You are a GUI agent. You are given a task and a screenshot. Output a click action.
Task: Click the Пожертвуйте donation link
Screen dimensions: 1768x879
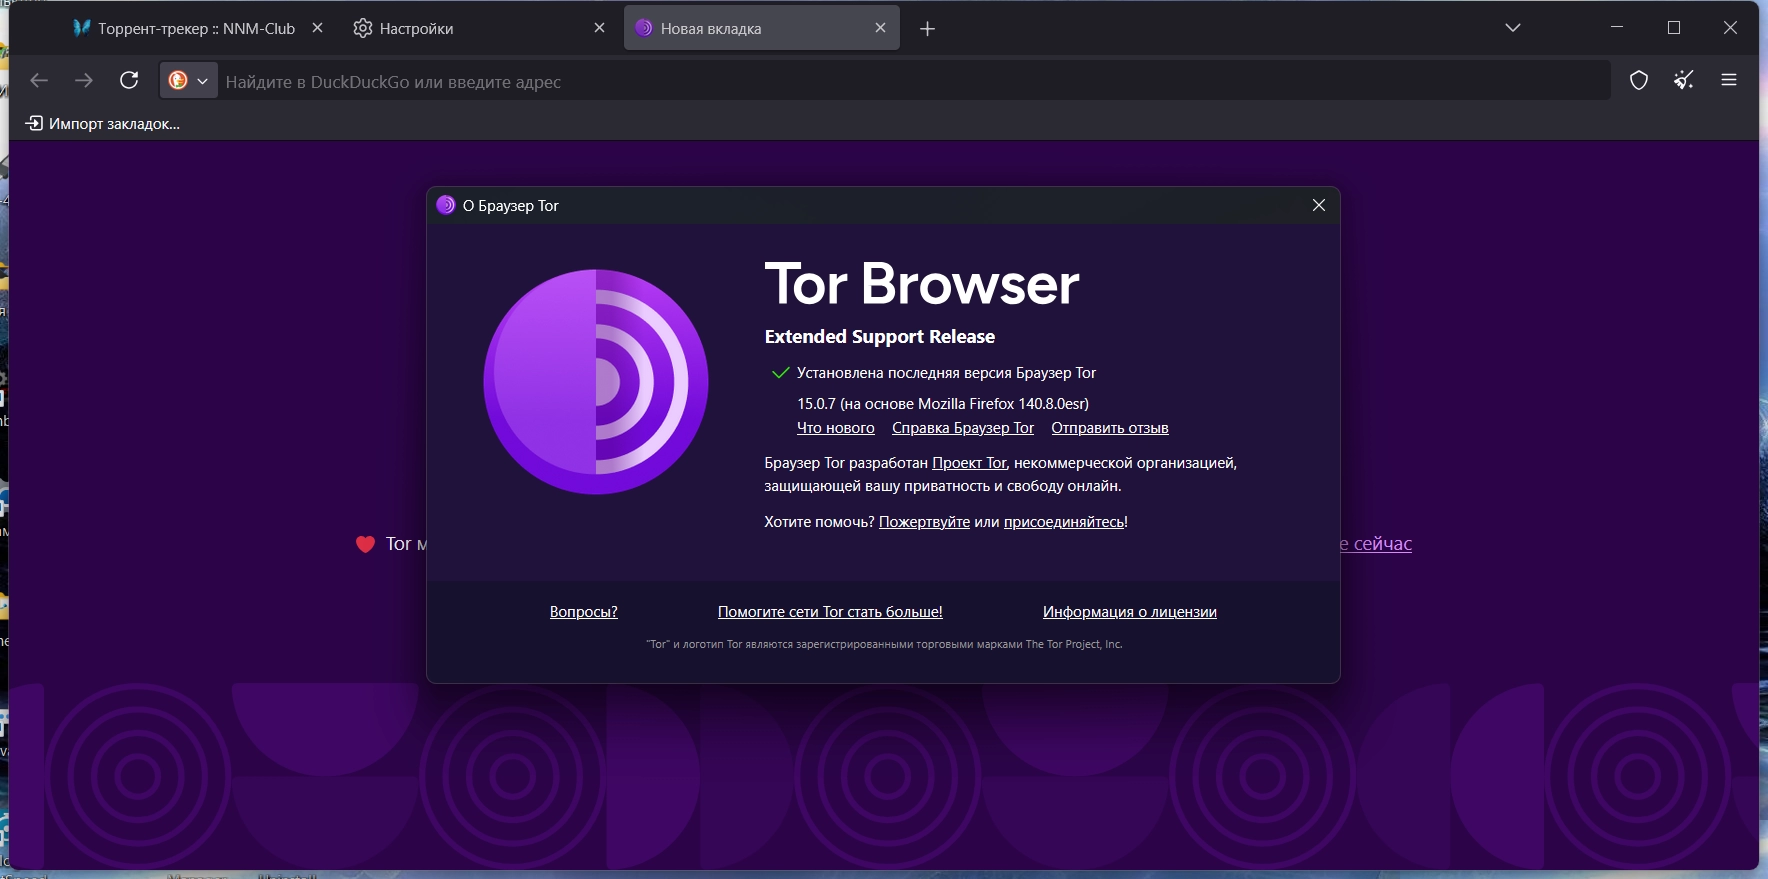[924, 522]
